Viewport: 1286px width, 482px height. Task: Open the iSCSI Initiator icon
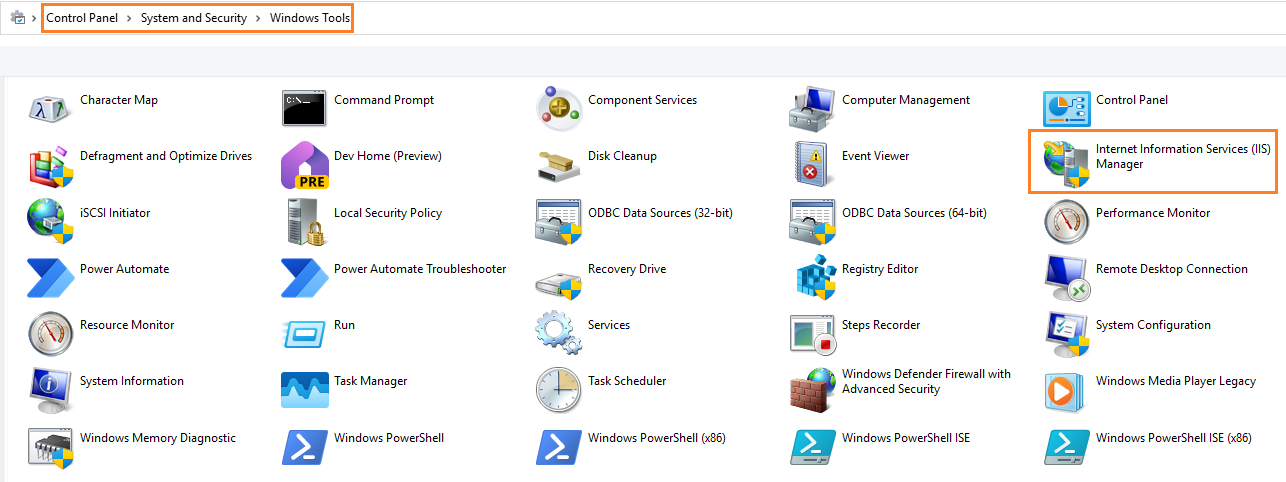point(51,220)
